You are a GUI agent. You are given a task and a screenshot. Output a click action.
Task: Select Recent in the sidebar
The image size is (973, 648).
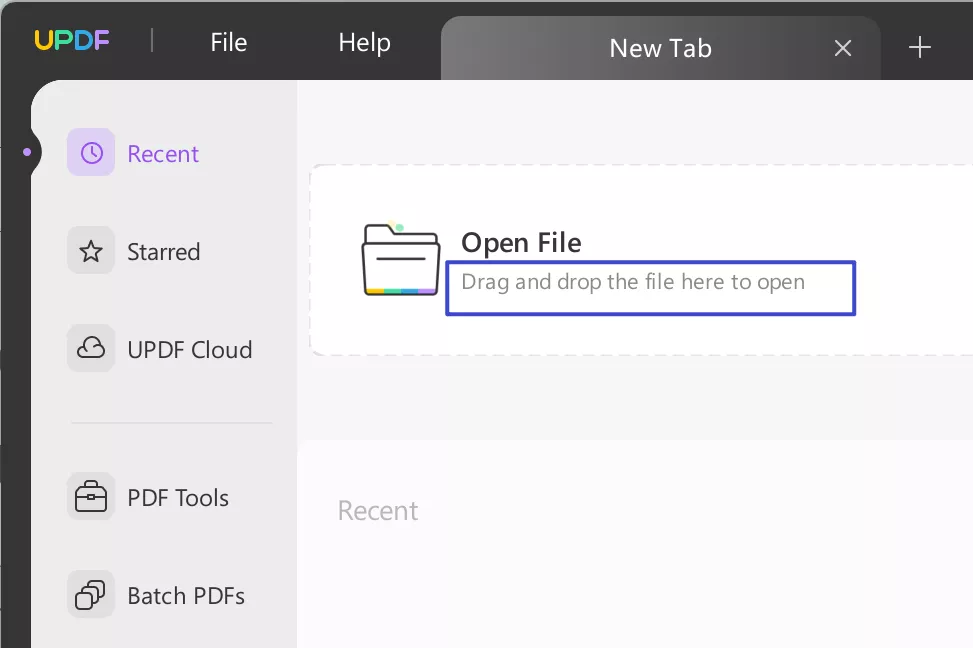163,154
